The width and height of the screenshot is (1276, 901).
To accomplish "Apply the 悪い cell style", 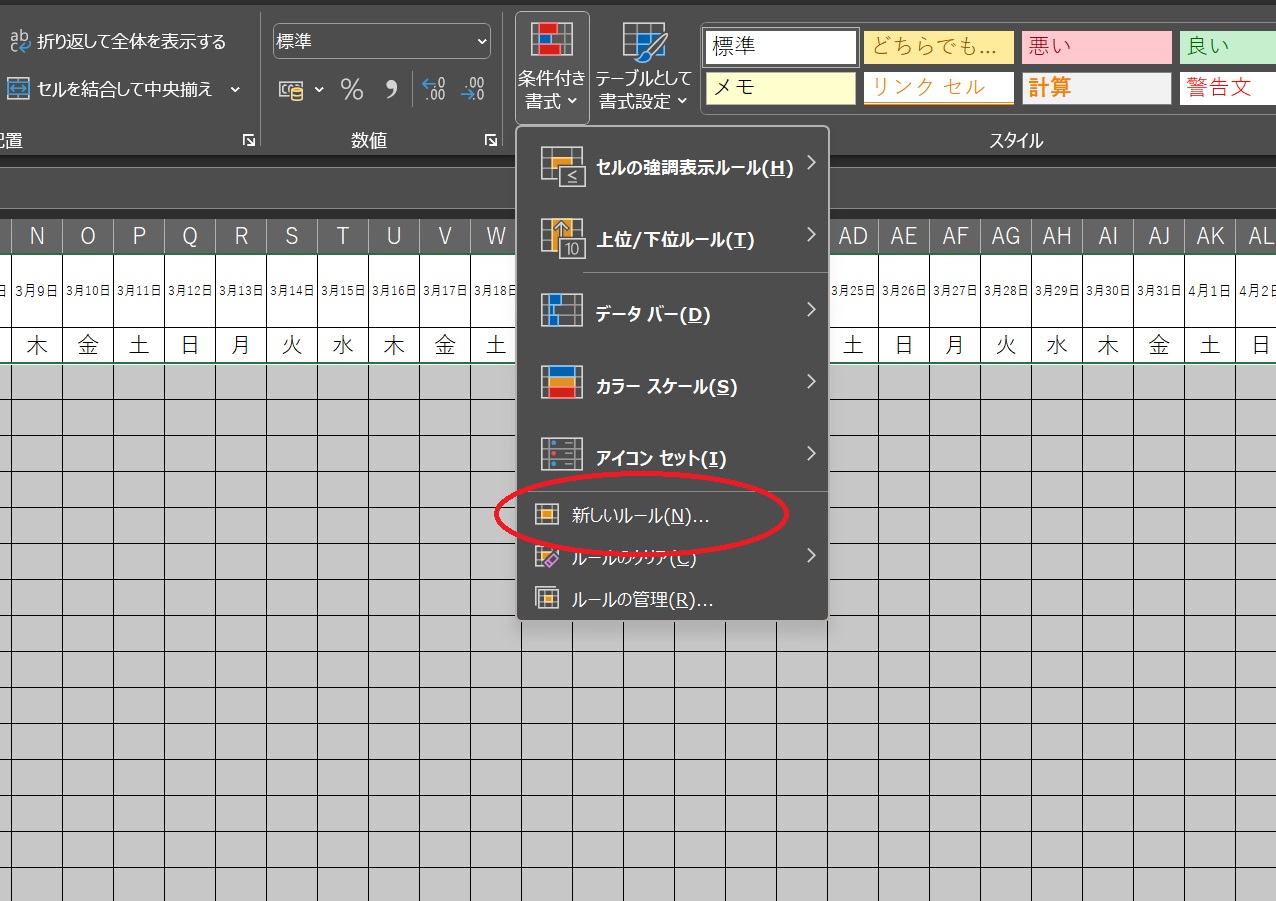I will [1096, 47].
